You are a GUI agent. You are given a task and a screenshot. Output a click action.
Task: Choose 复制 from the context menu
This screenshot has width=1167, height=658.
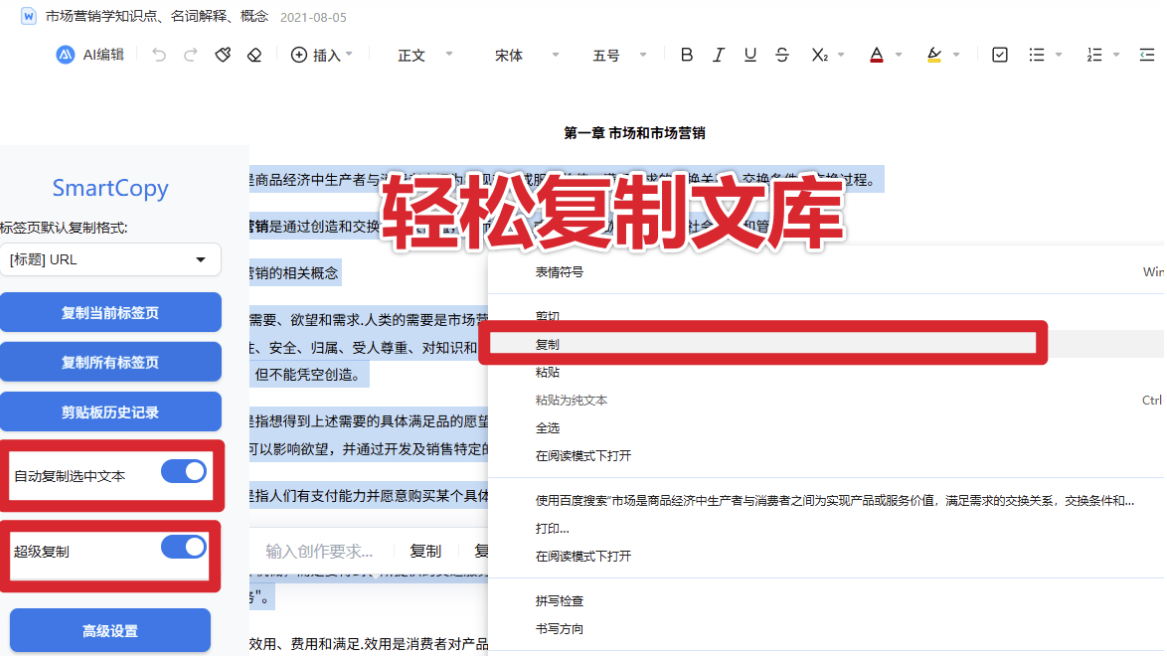548,344
